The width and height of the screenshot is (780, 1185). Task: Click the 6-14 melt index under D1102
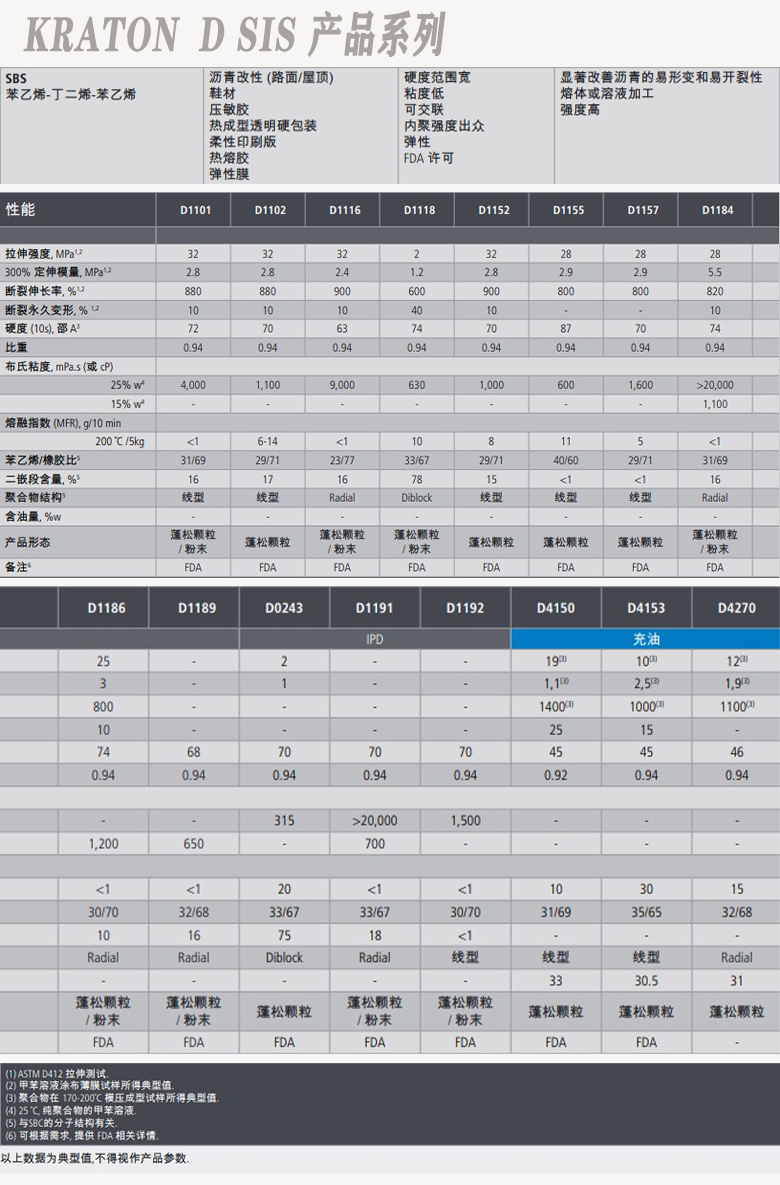tap(268, 441)
